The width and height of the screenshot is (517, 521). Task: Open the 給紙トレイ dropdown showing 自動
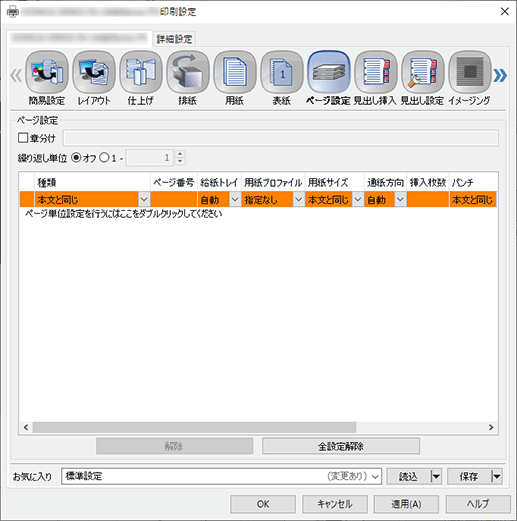tap(235, 200)
